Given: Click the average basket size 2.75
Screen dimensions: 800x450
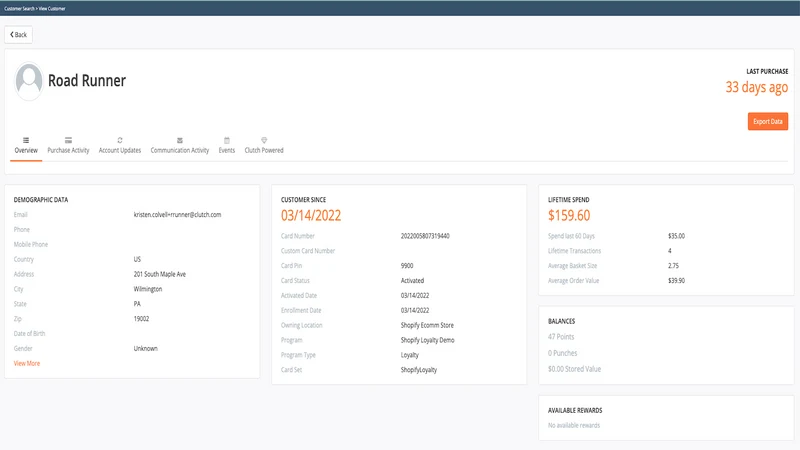Looking at the screenshot, I should (673, 266).
